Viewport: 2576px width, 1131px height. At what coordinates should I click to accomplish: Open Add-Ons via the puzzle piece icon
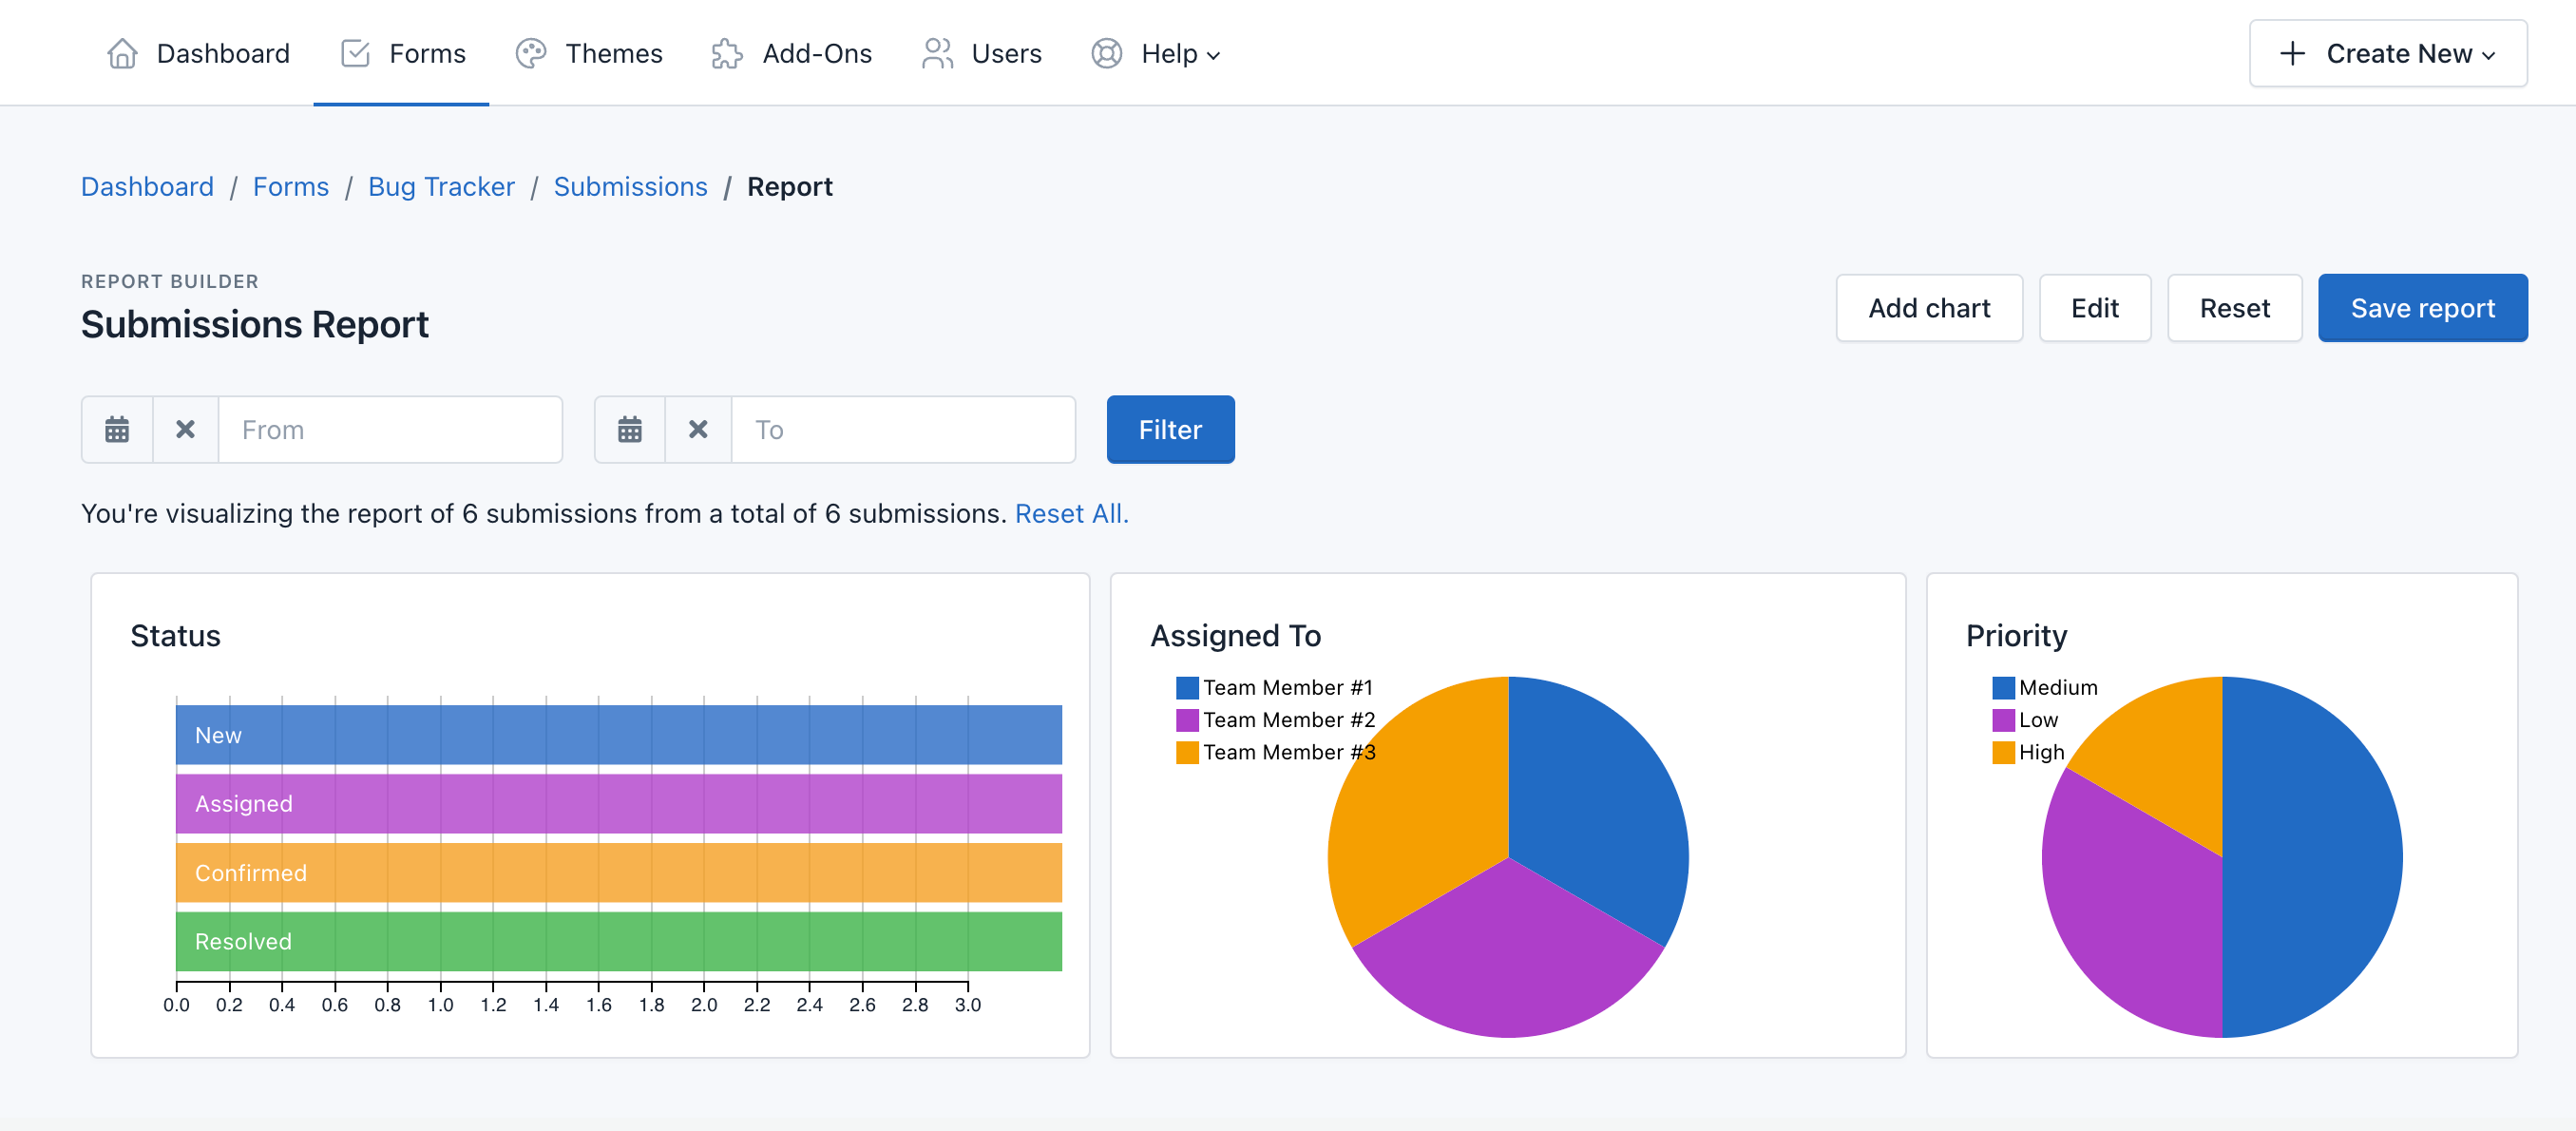point(727,53)
